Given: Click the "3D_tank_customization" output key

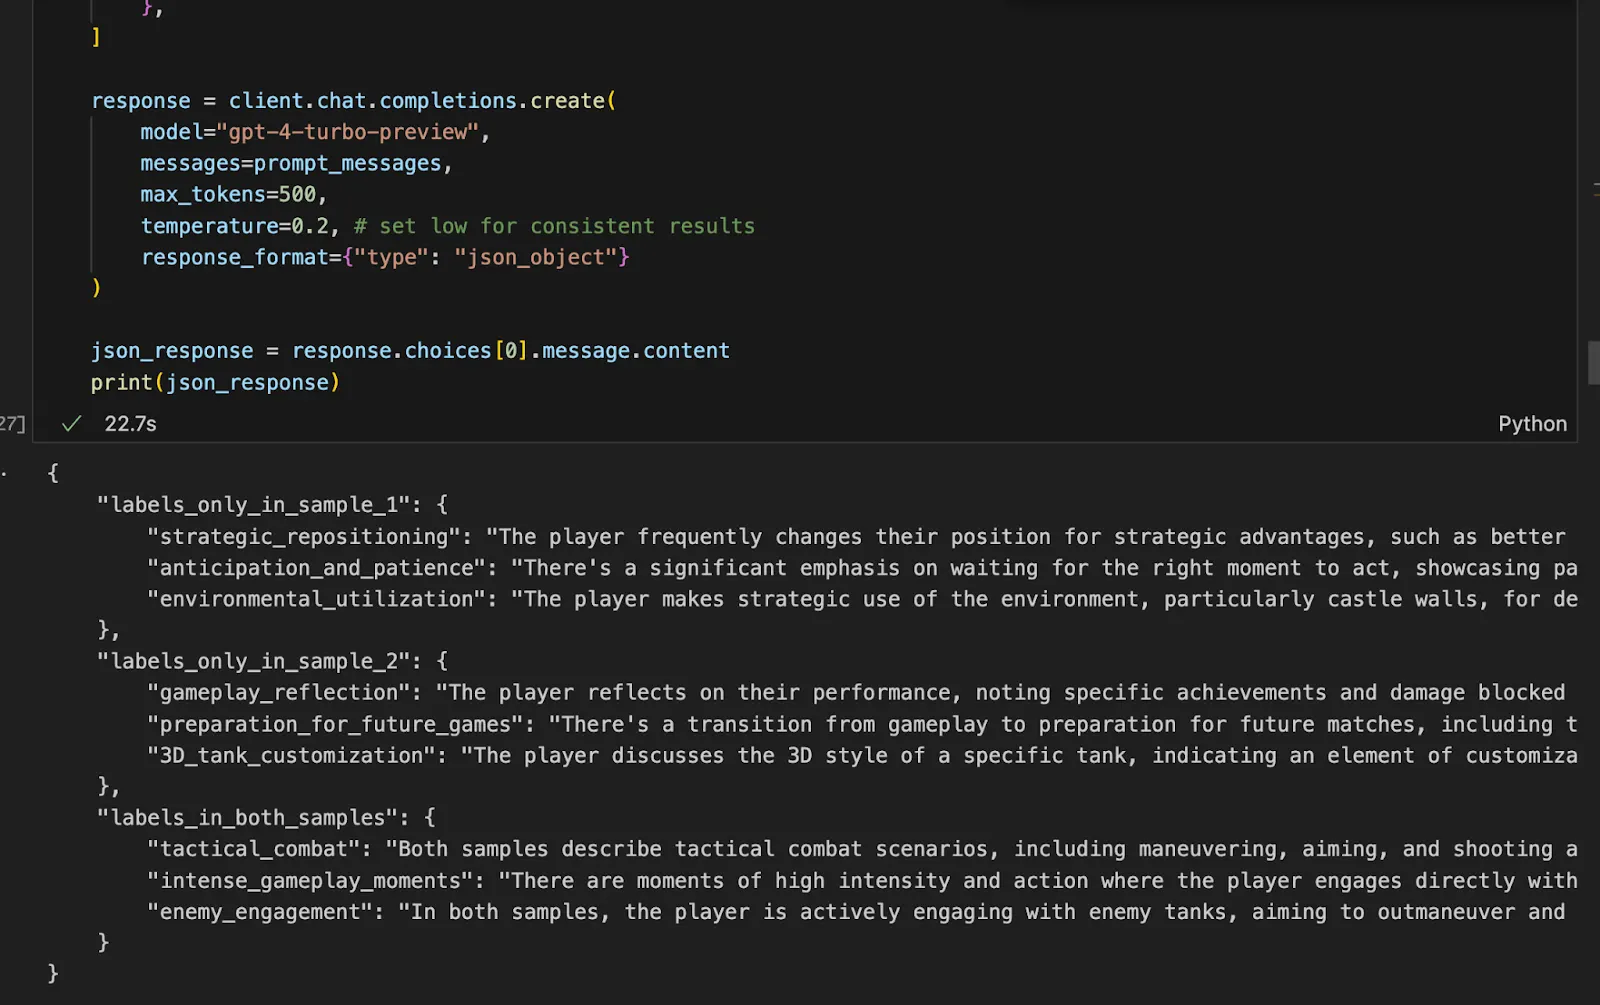Looking at the screenshot, I should pos(291,755).
